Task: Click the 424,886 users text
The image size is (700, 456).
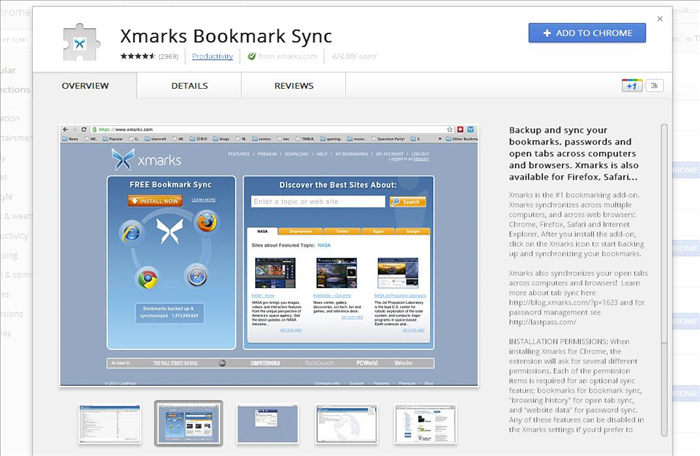Action: point(354,56)
